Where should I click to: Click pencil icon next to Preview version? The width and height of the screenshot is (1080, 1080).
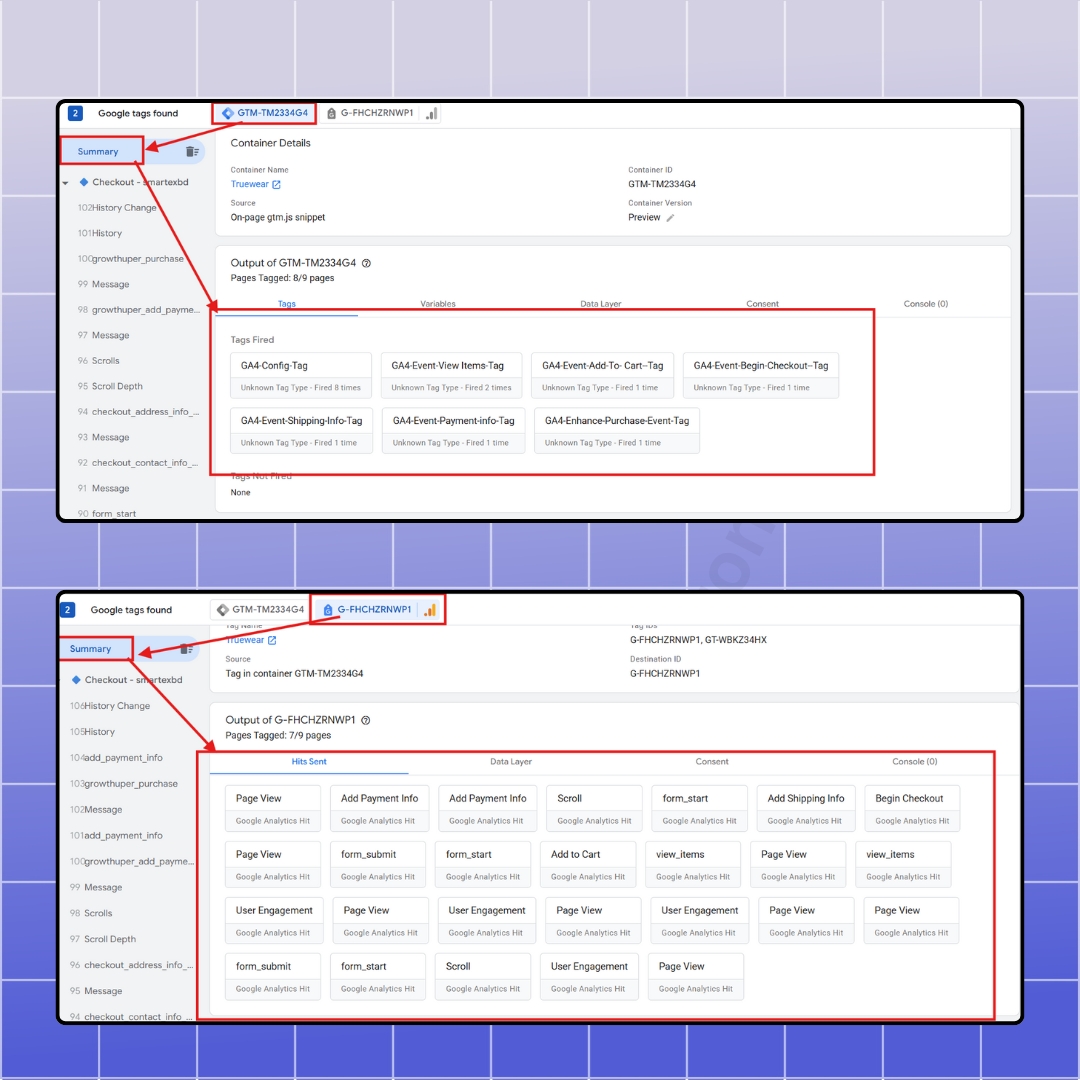[x=670, y=218]
